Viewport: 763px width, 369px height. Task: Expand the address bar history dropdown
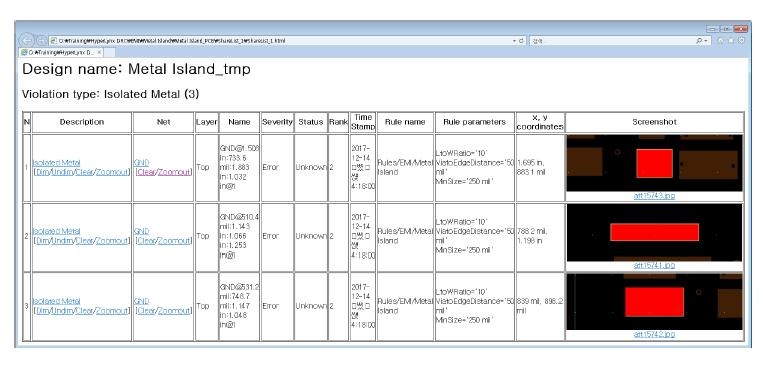(514, 41)
